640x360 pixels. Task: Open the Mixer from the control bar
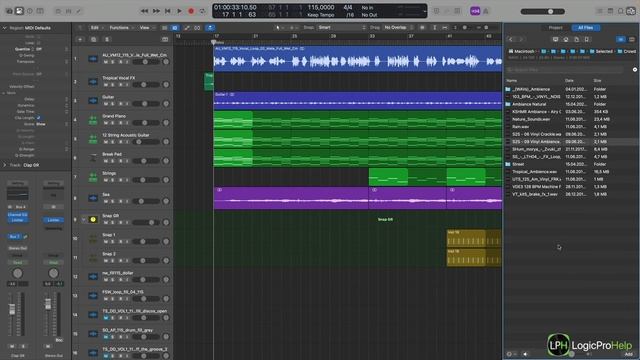click(x=68, y=11)
